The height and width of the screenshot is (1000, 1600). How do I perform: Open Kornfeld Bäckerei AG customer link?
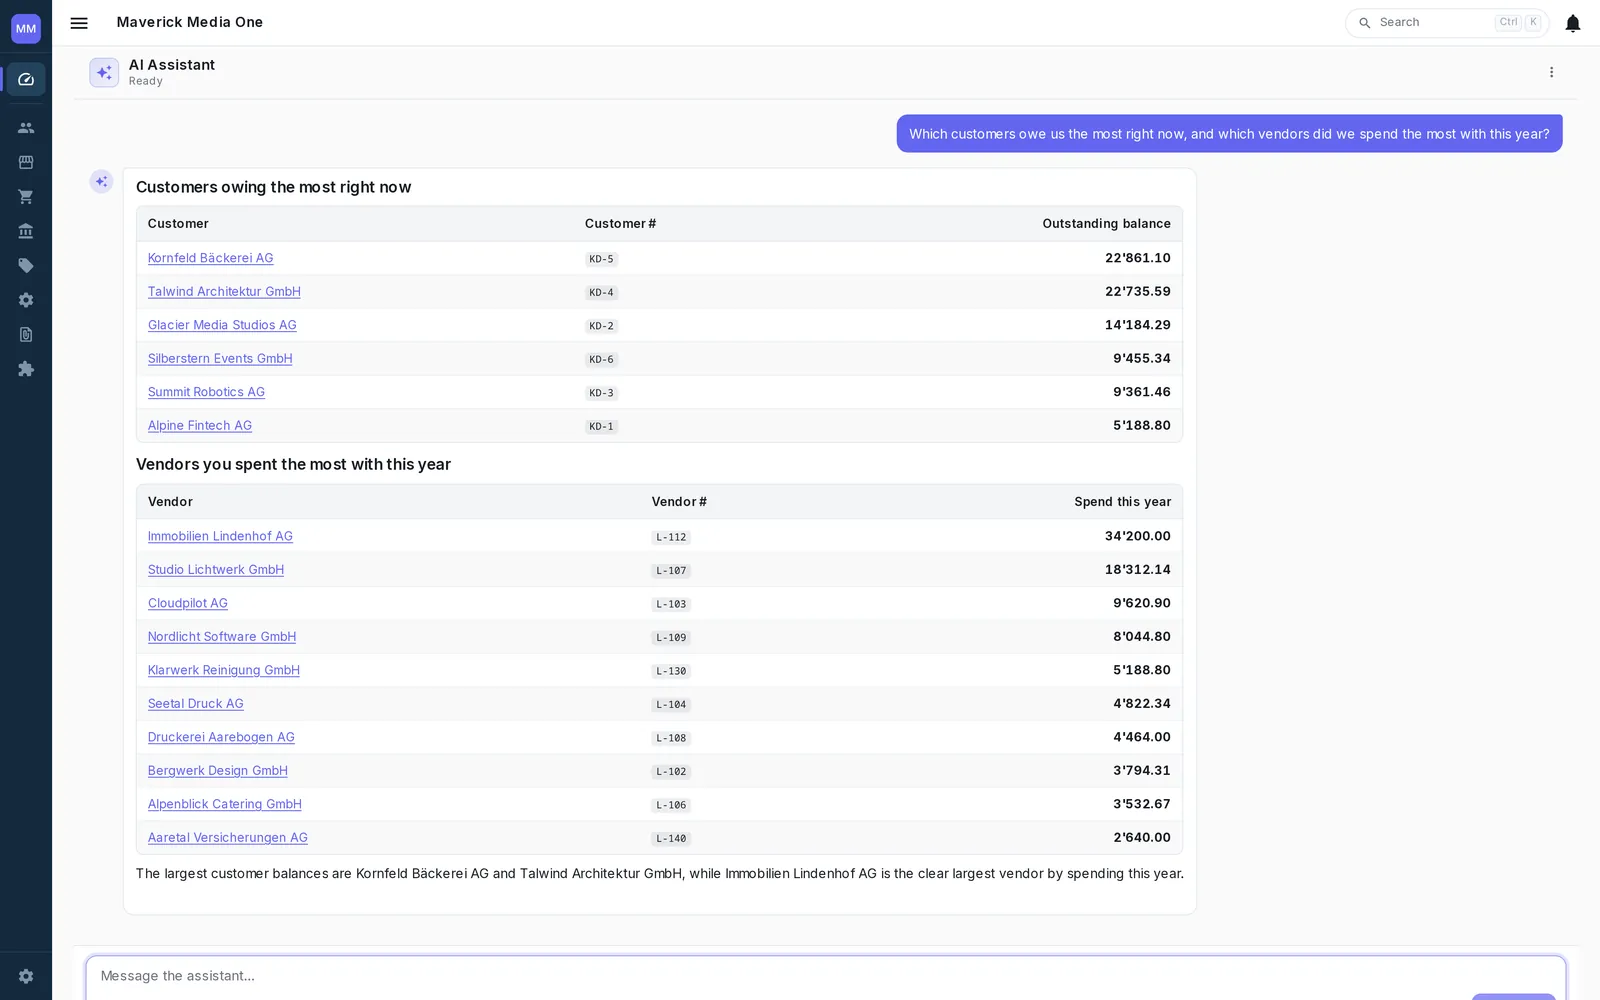tap(210, 258)
